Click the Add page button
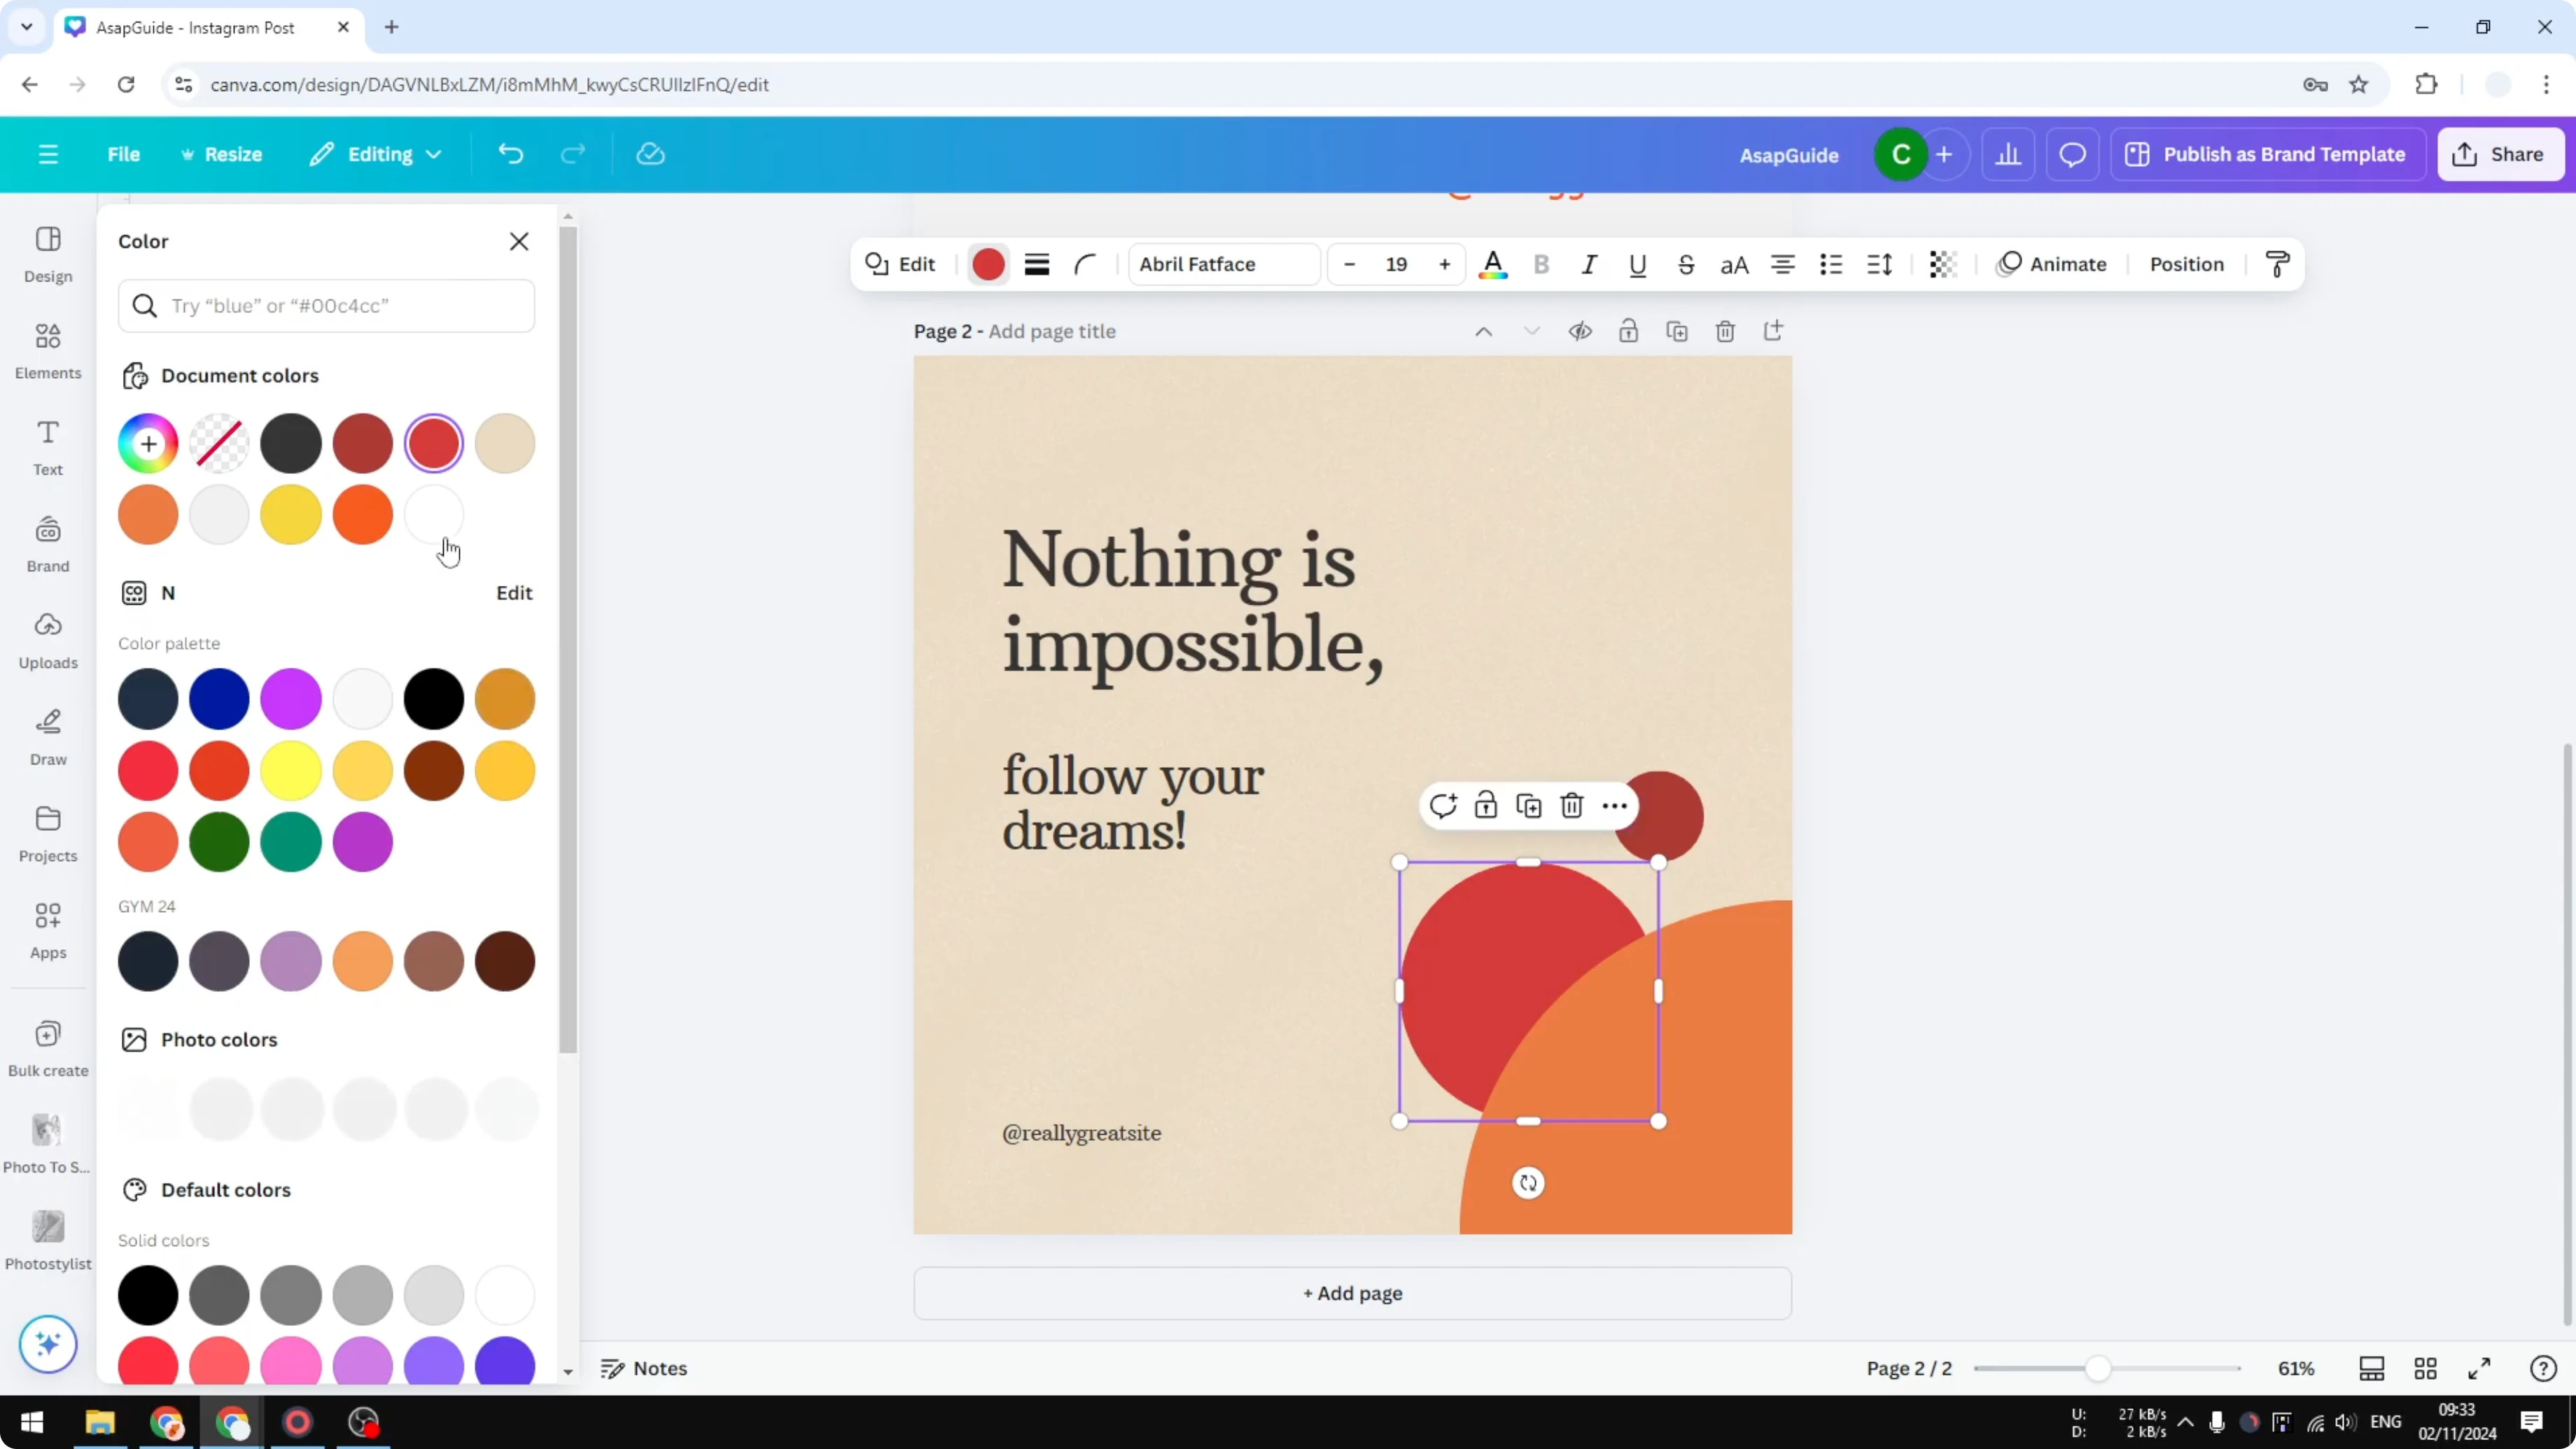Screen dimensions: 2576x1449 point(1352,1293)
